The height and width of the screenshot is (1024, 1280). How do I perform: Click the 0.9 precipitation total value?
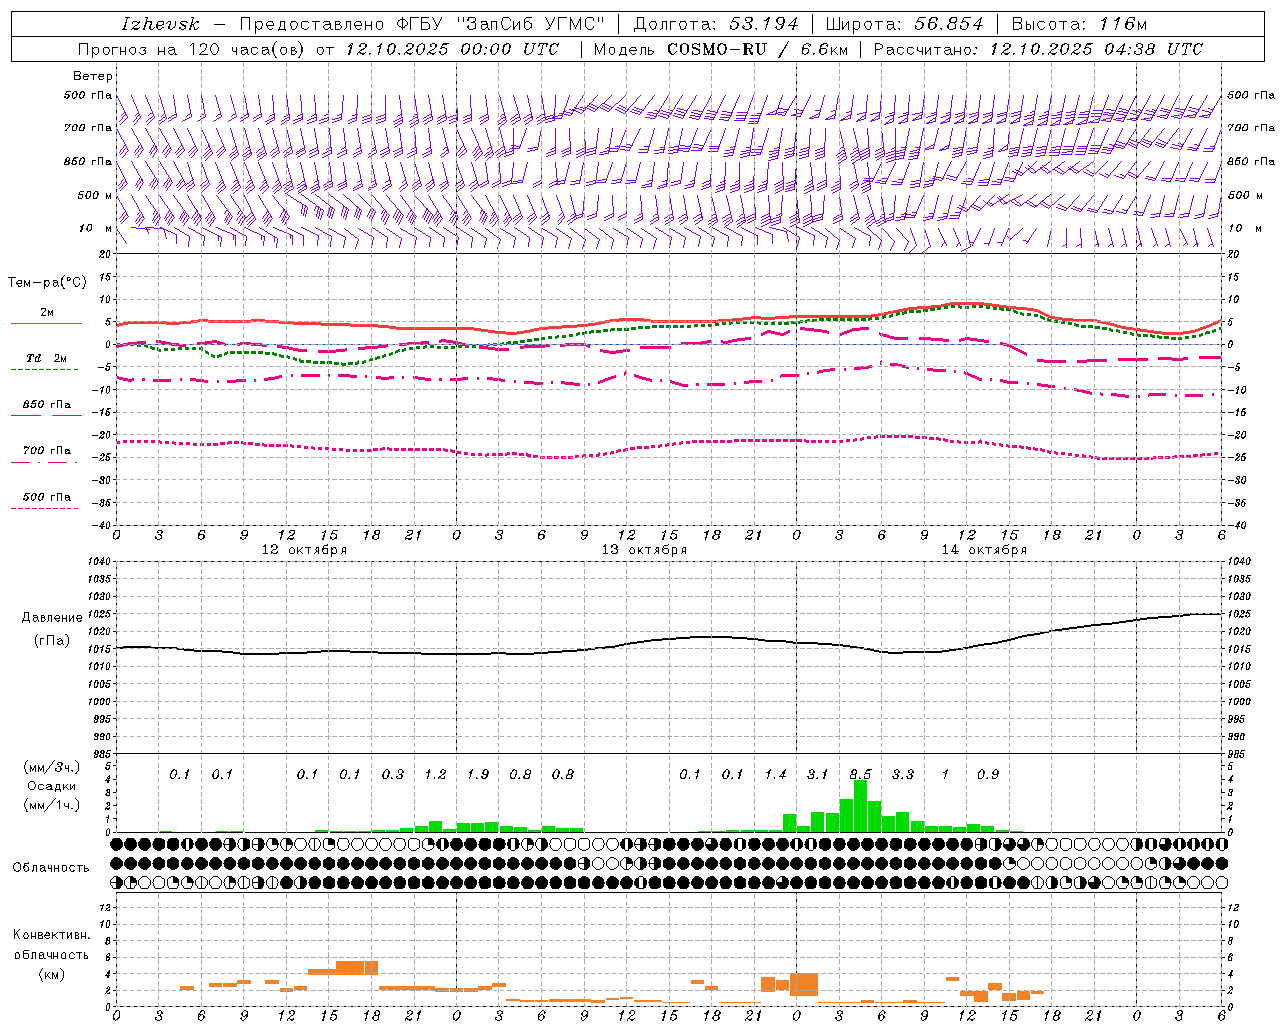click(988, 774)
